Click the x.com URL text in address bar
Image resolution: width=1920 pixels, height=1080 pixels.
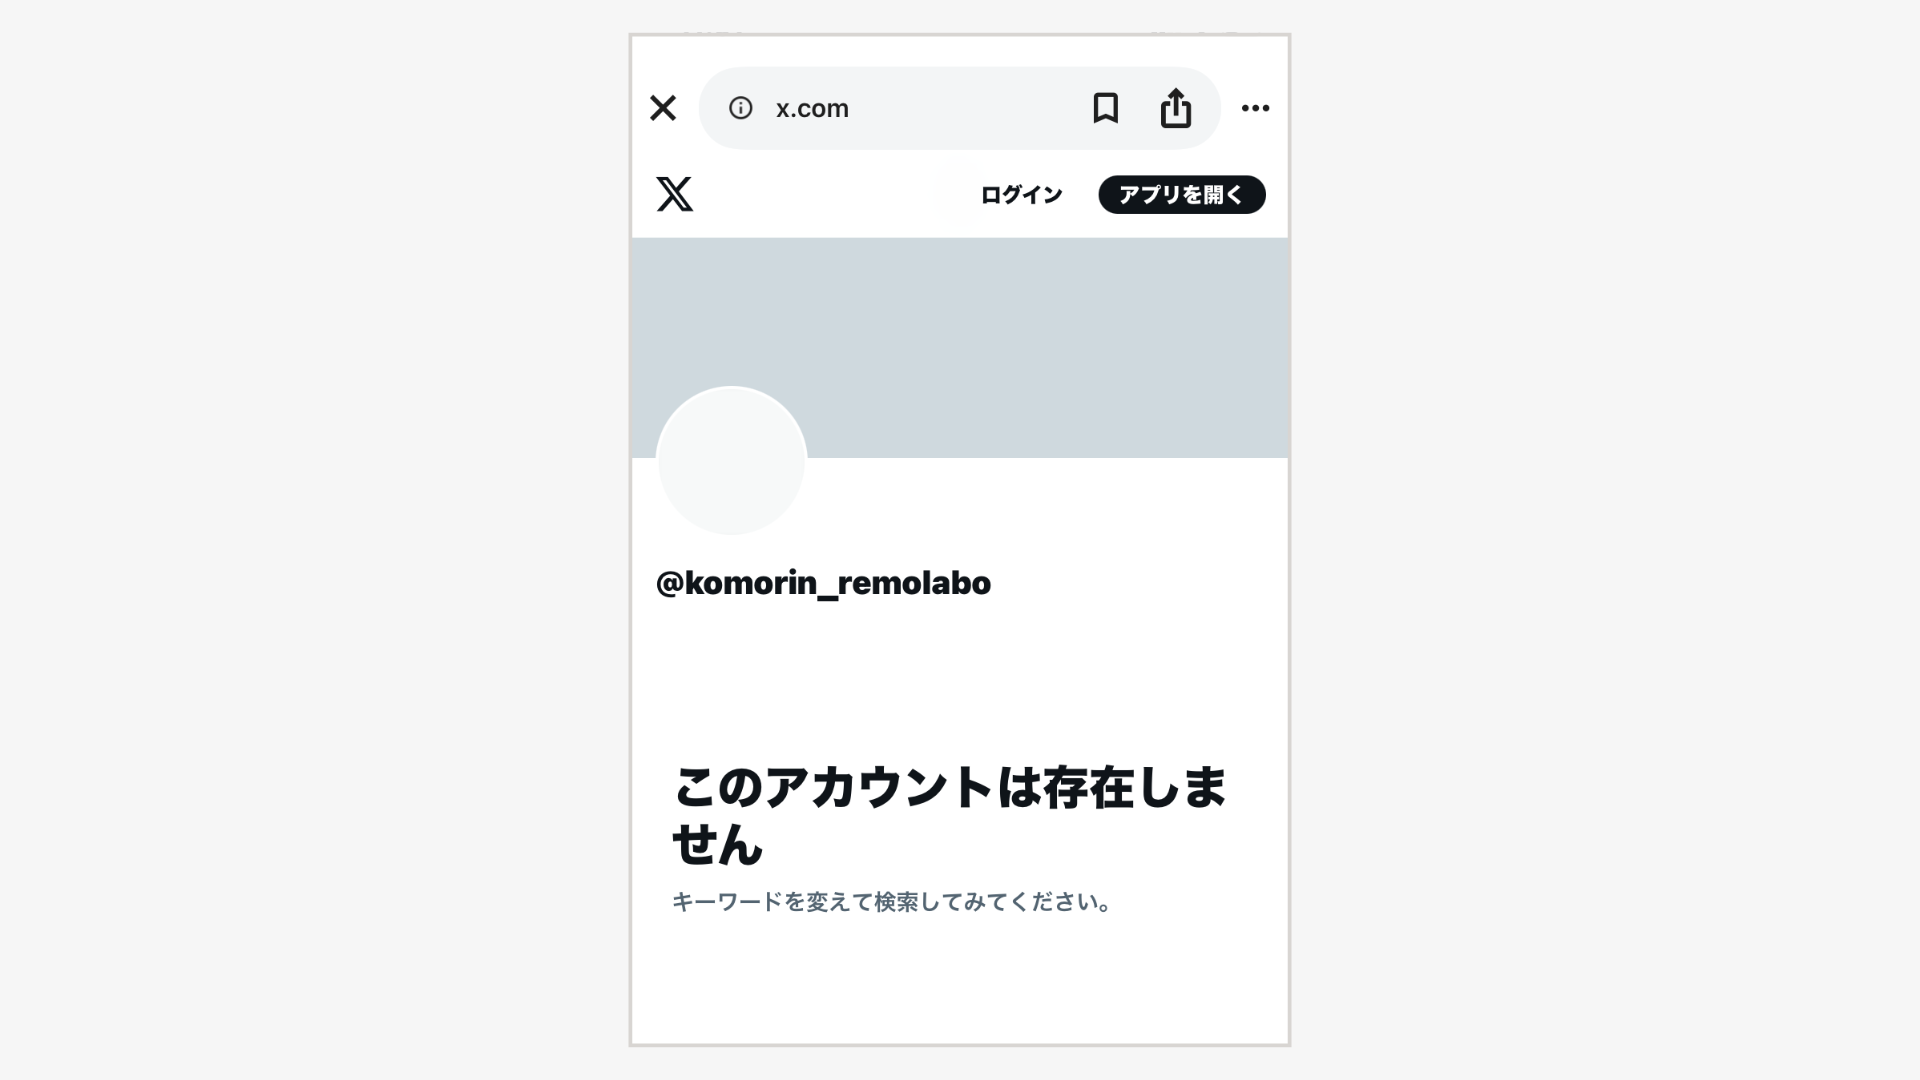(812, 108)
